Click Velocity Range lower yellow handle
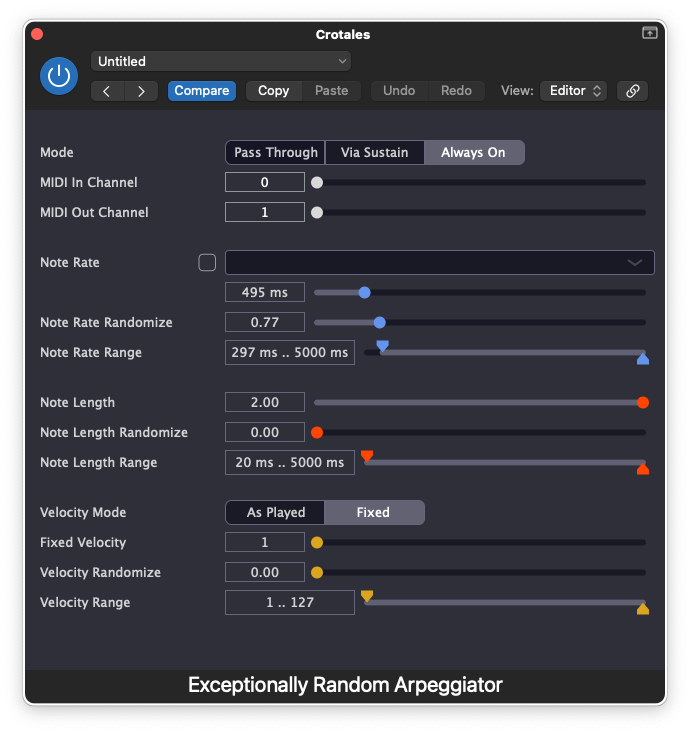This screenshot has height=733, width=690. (x=367, y=596)
